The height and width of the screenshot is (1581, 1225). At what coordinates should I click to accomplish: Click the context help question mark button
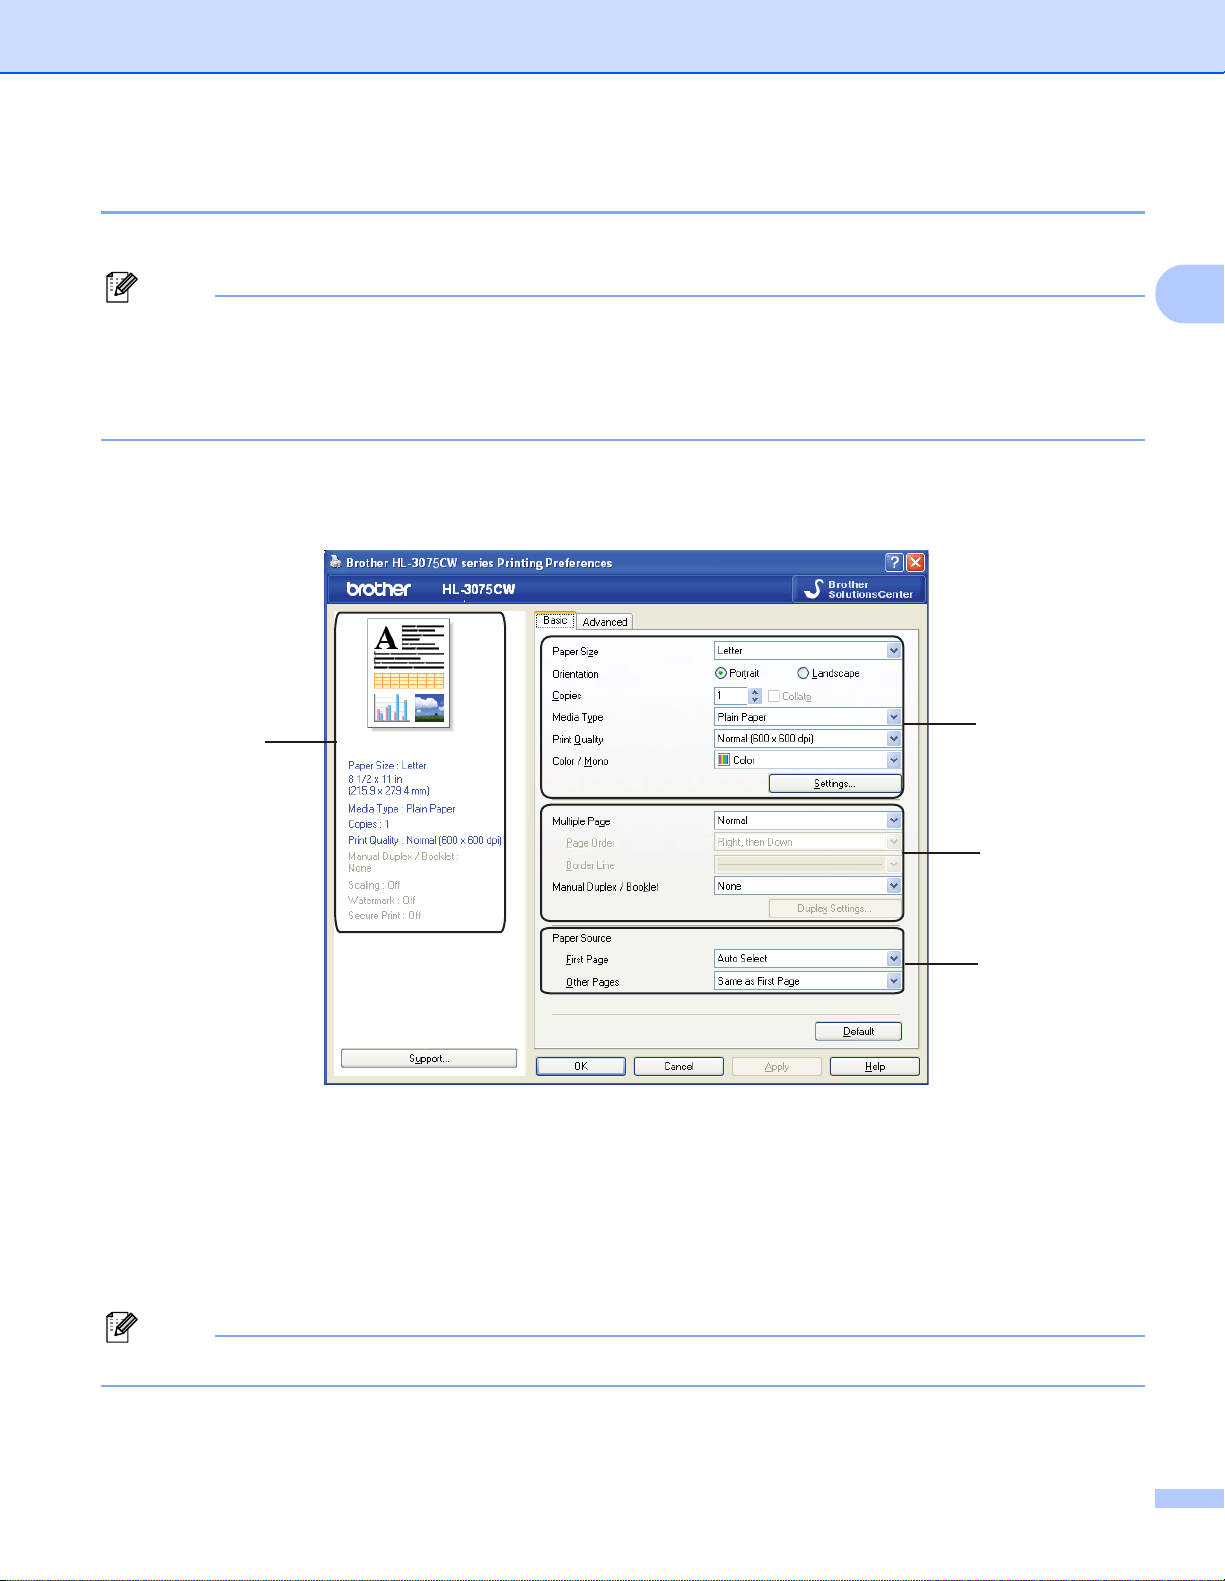(895, 563)
